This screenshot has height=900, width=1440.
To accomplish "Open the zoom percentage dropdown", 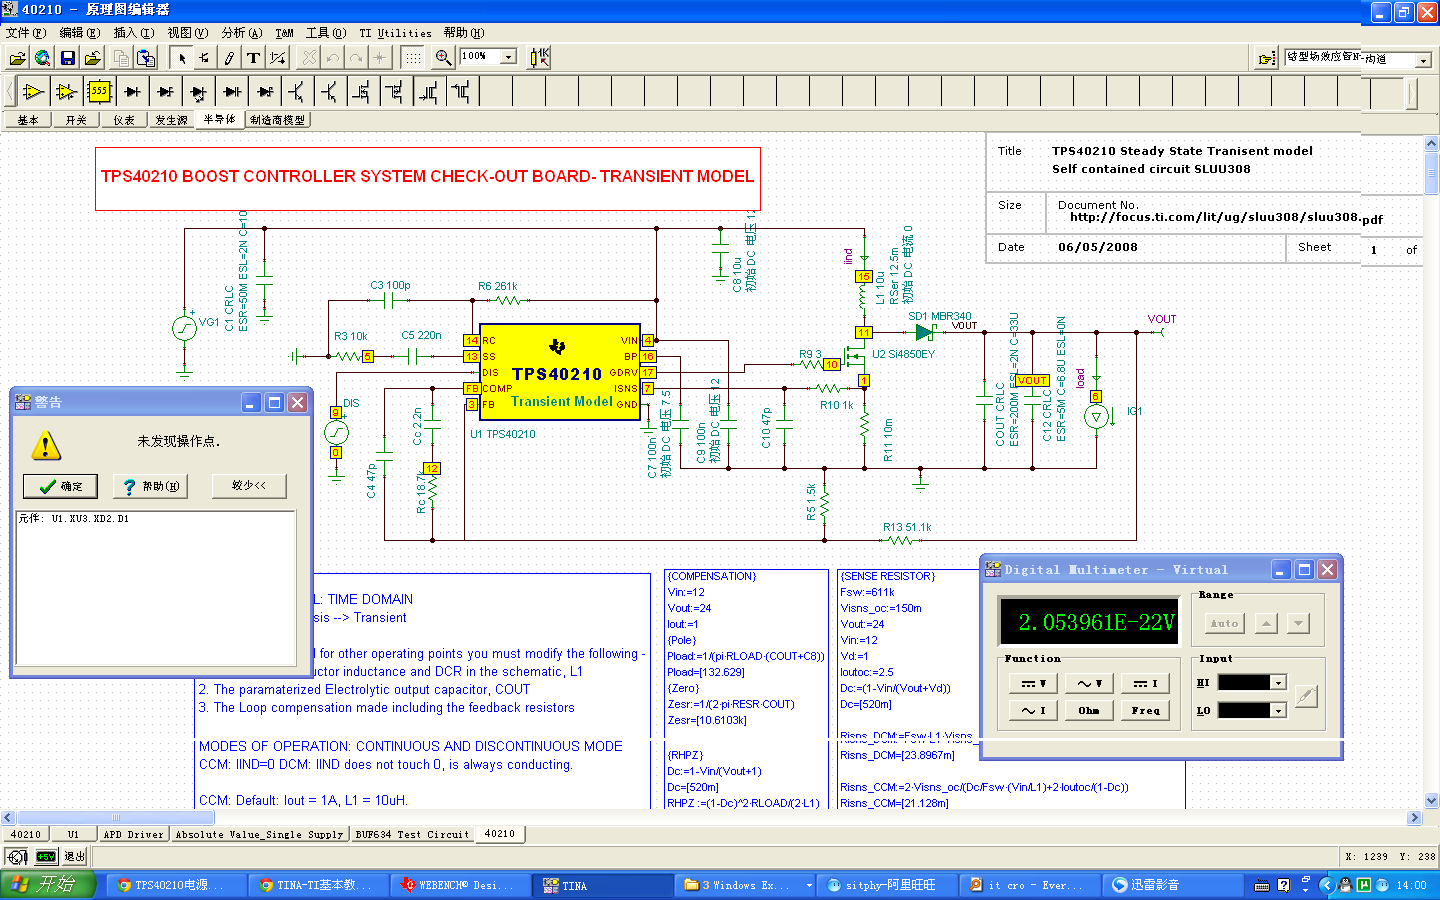I will click(x=508, y=57).
